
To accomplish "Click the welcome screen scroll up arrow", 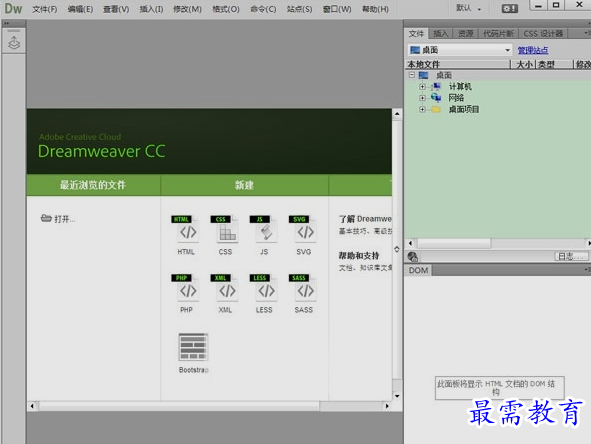I will point(397,114).
